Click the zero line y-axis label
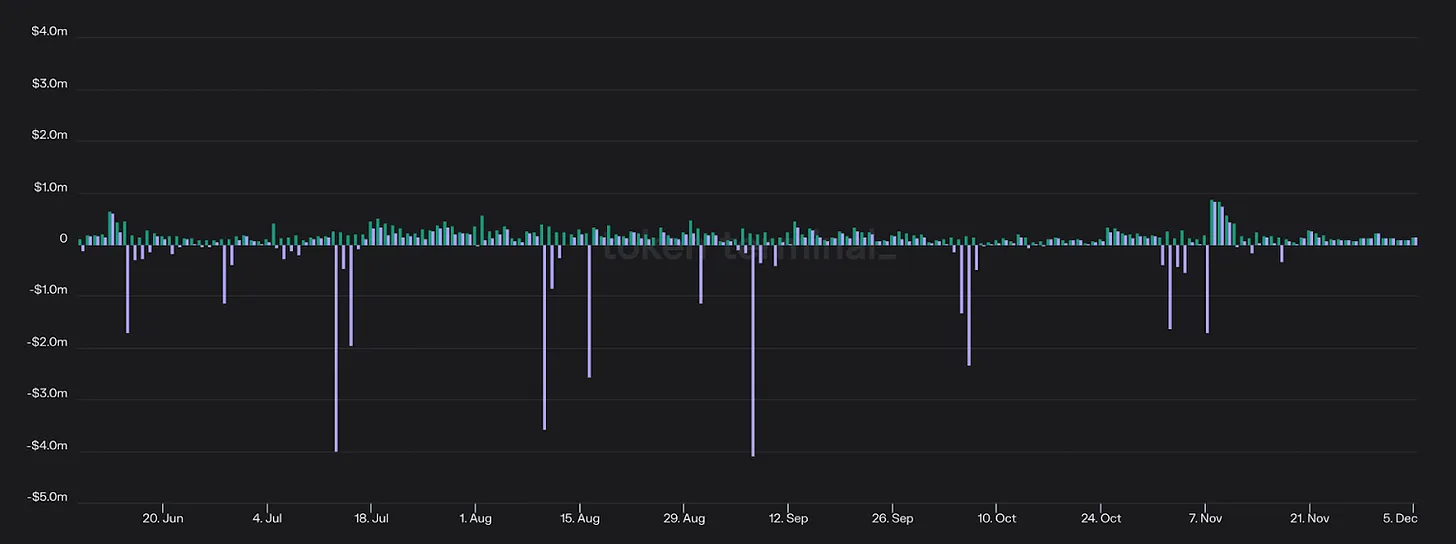The height and width of the screenshot is (544, 1456). coord(63,239)
